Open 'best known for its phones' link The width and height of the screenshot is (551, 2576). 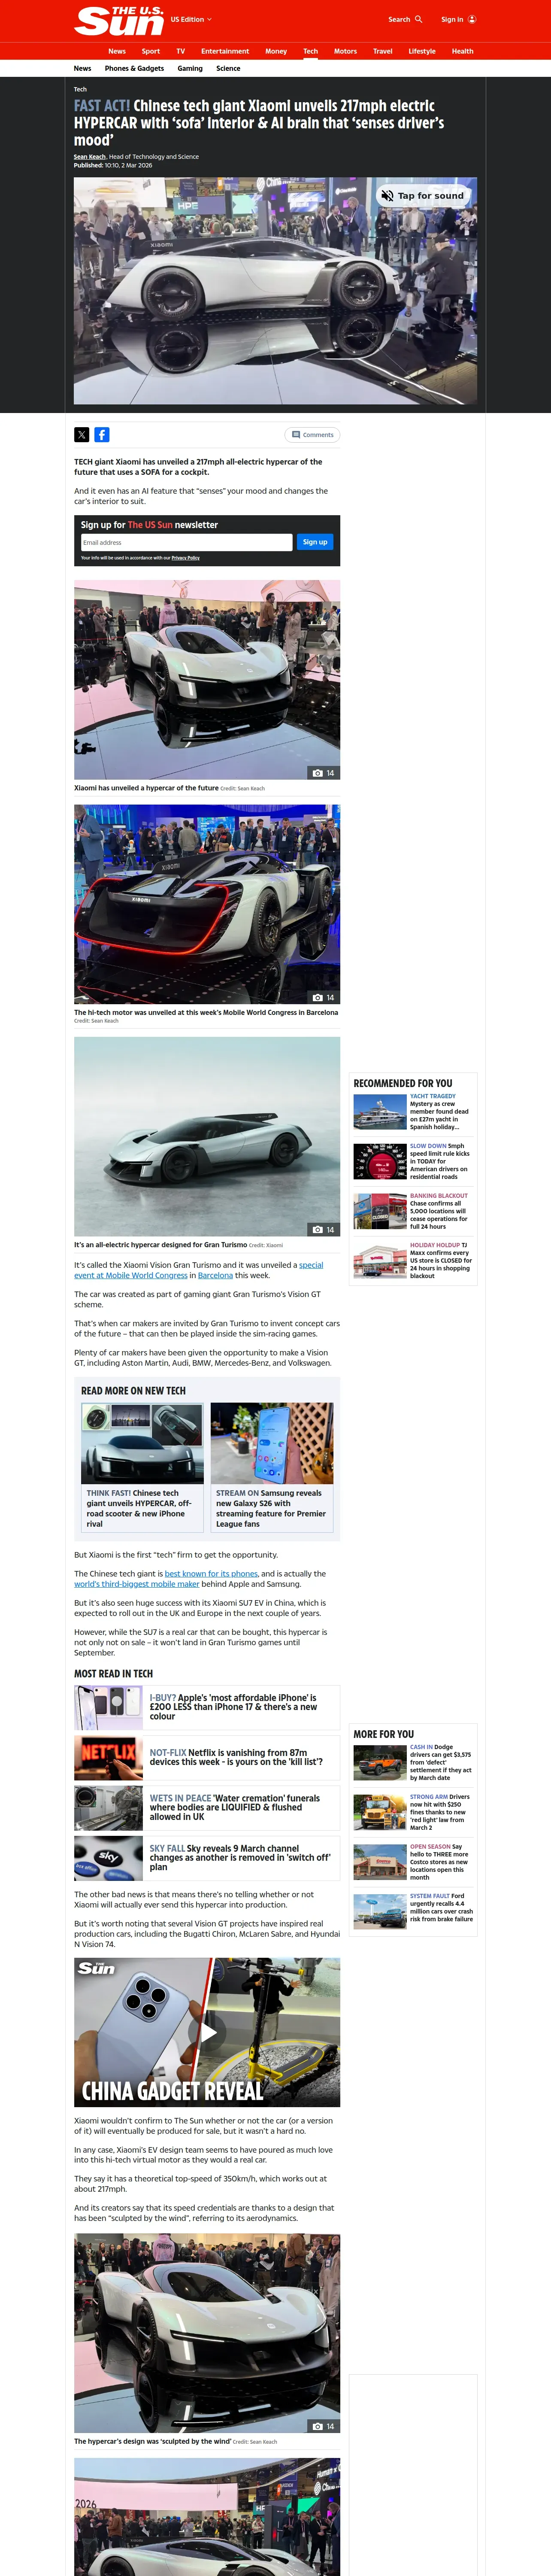click(211, 1574)
